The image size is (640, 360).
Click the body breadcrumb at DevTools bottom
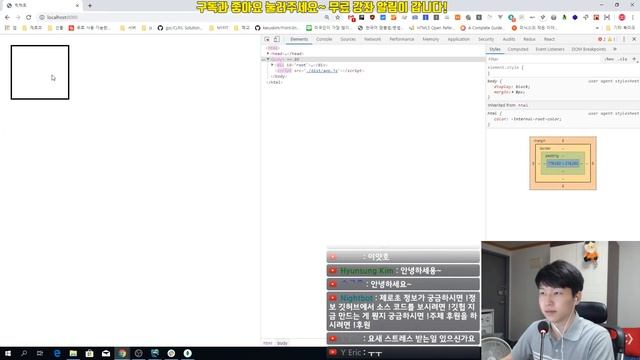click(x=282, y=343)
